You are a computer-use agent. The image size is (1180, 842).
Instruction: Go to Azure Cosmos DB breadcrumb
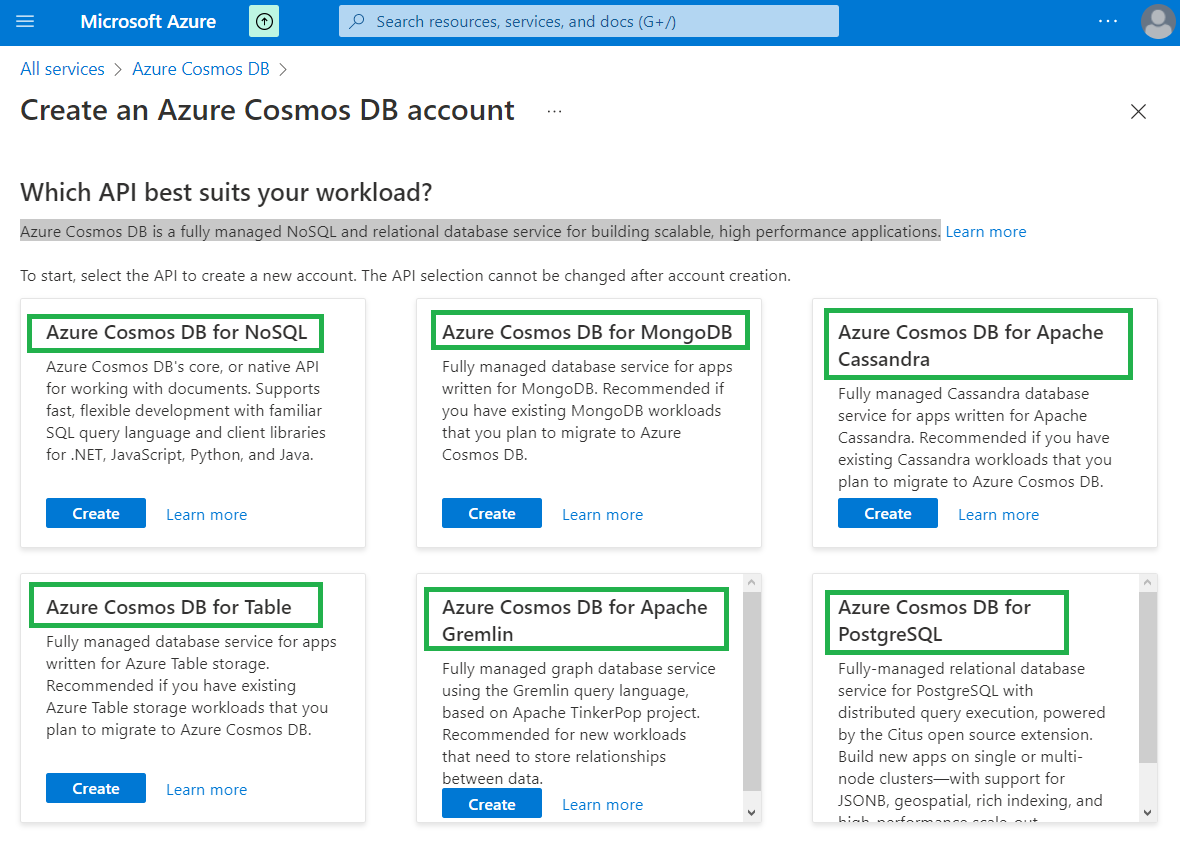pos(201,69)
